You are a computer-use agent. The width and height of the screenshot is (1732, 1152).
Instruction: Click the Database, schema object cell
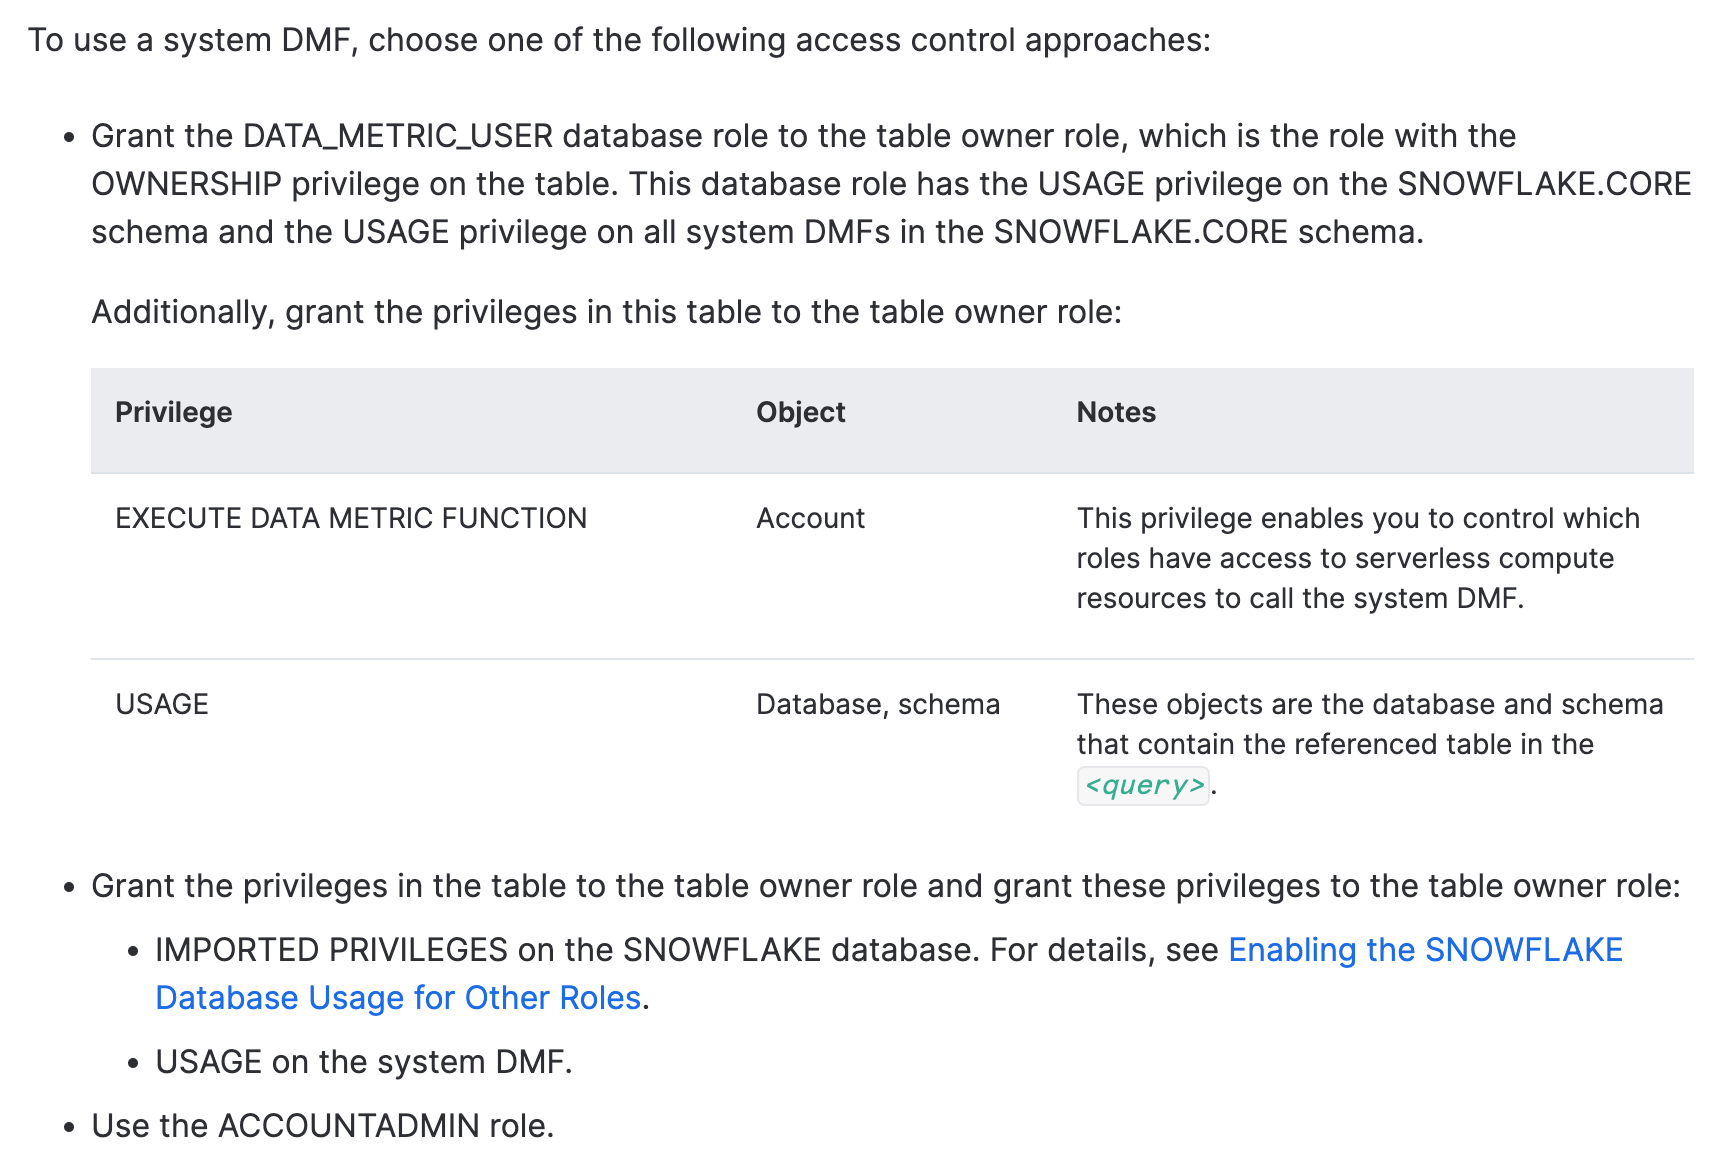(x=878, y=704)
